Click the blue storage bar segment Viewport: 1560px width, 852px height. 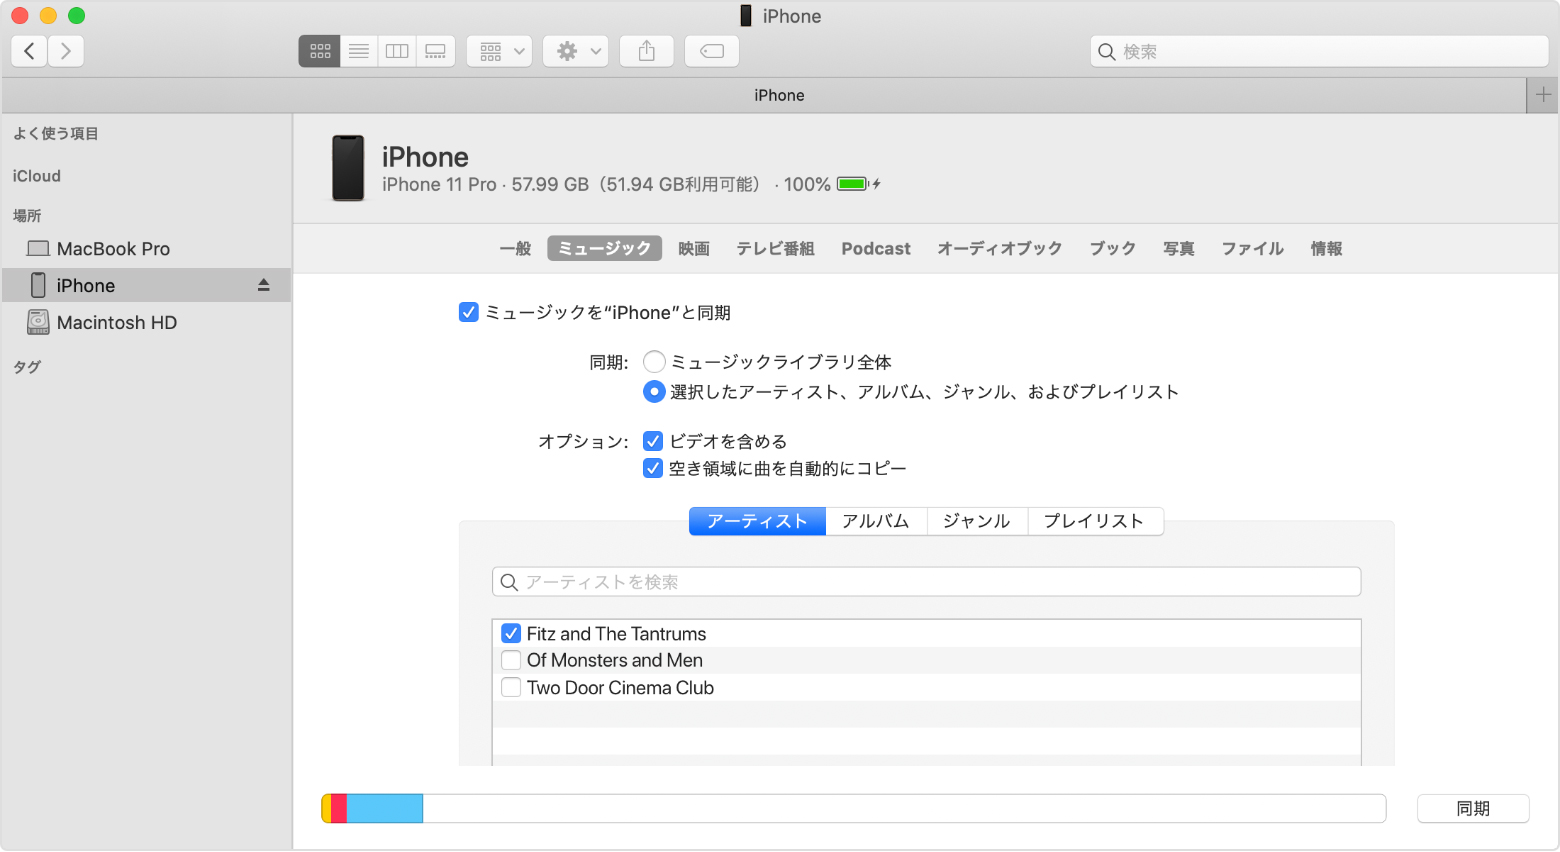coord(385,808)
